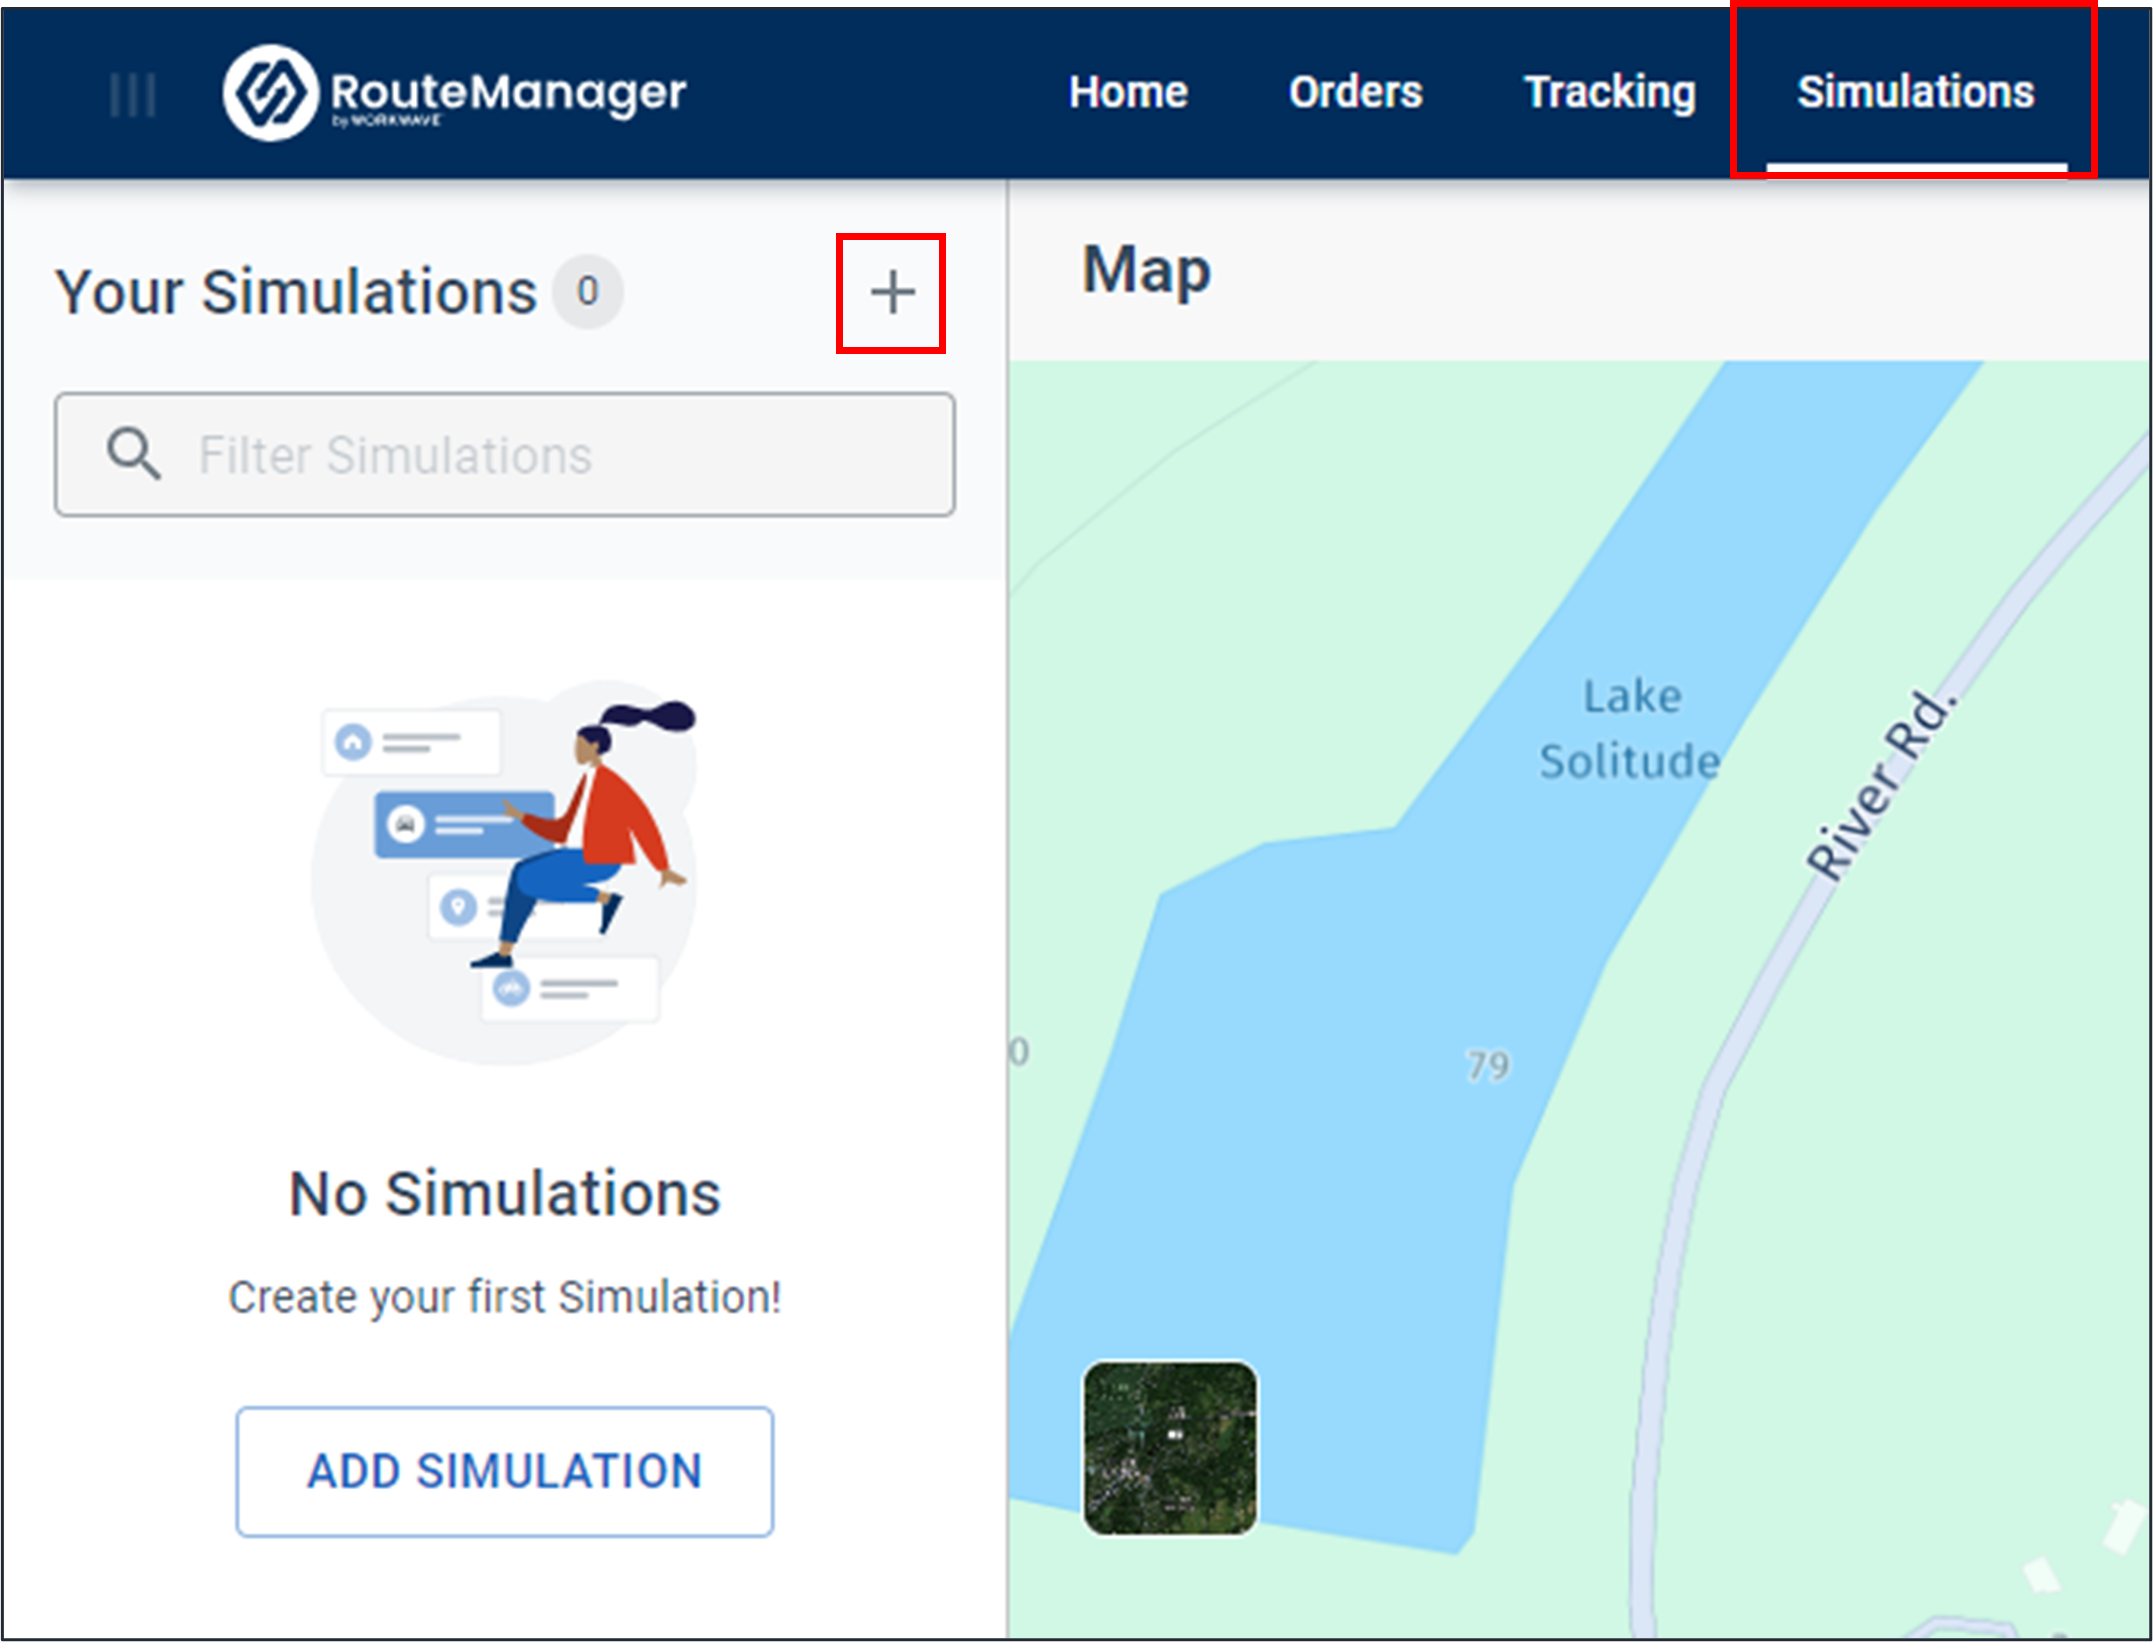The image size is (2153, 1642).
Task: Switch to the Simulations tab
Action: (x=1915, y=92)
